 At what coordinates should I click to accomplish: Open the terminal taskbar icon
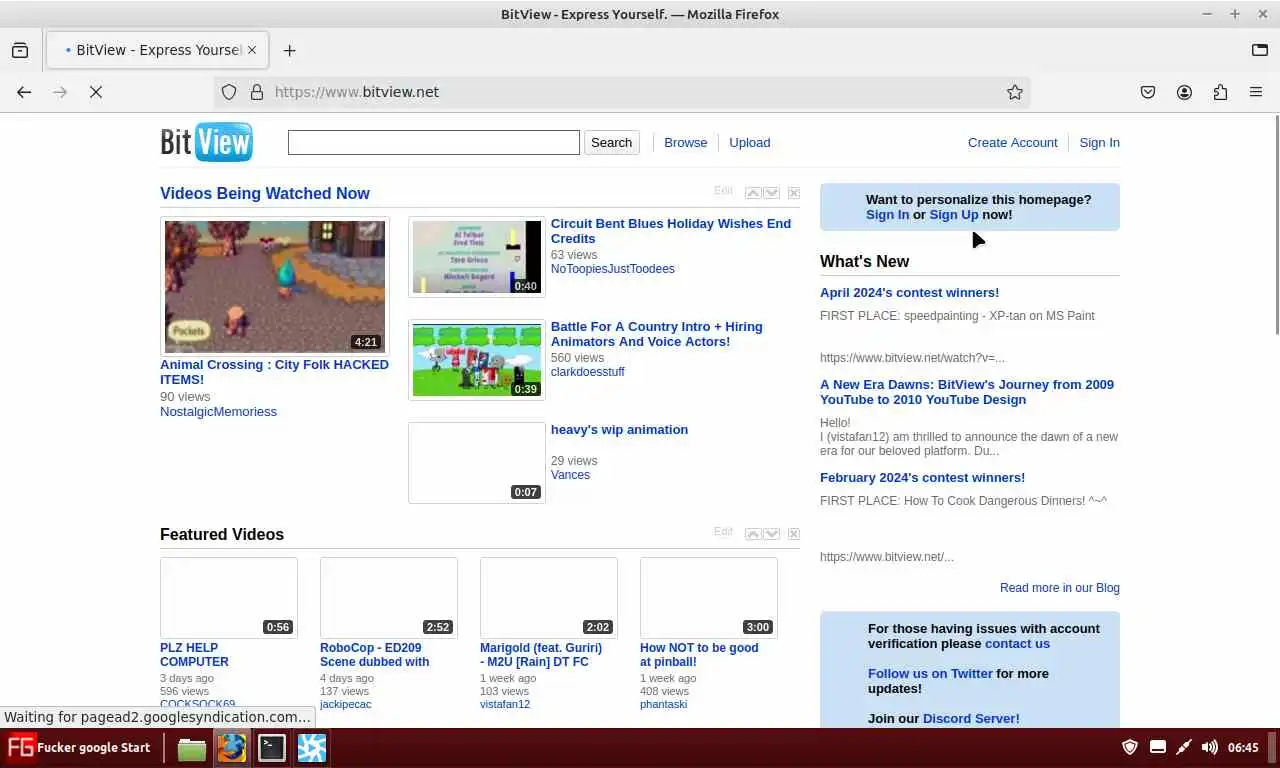click(x=271, y=748)
